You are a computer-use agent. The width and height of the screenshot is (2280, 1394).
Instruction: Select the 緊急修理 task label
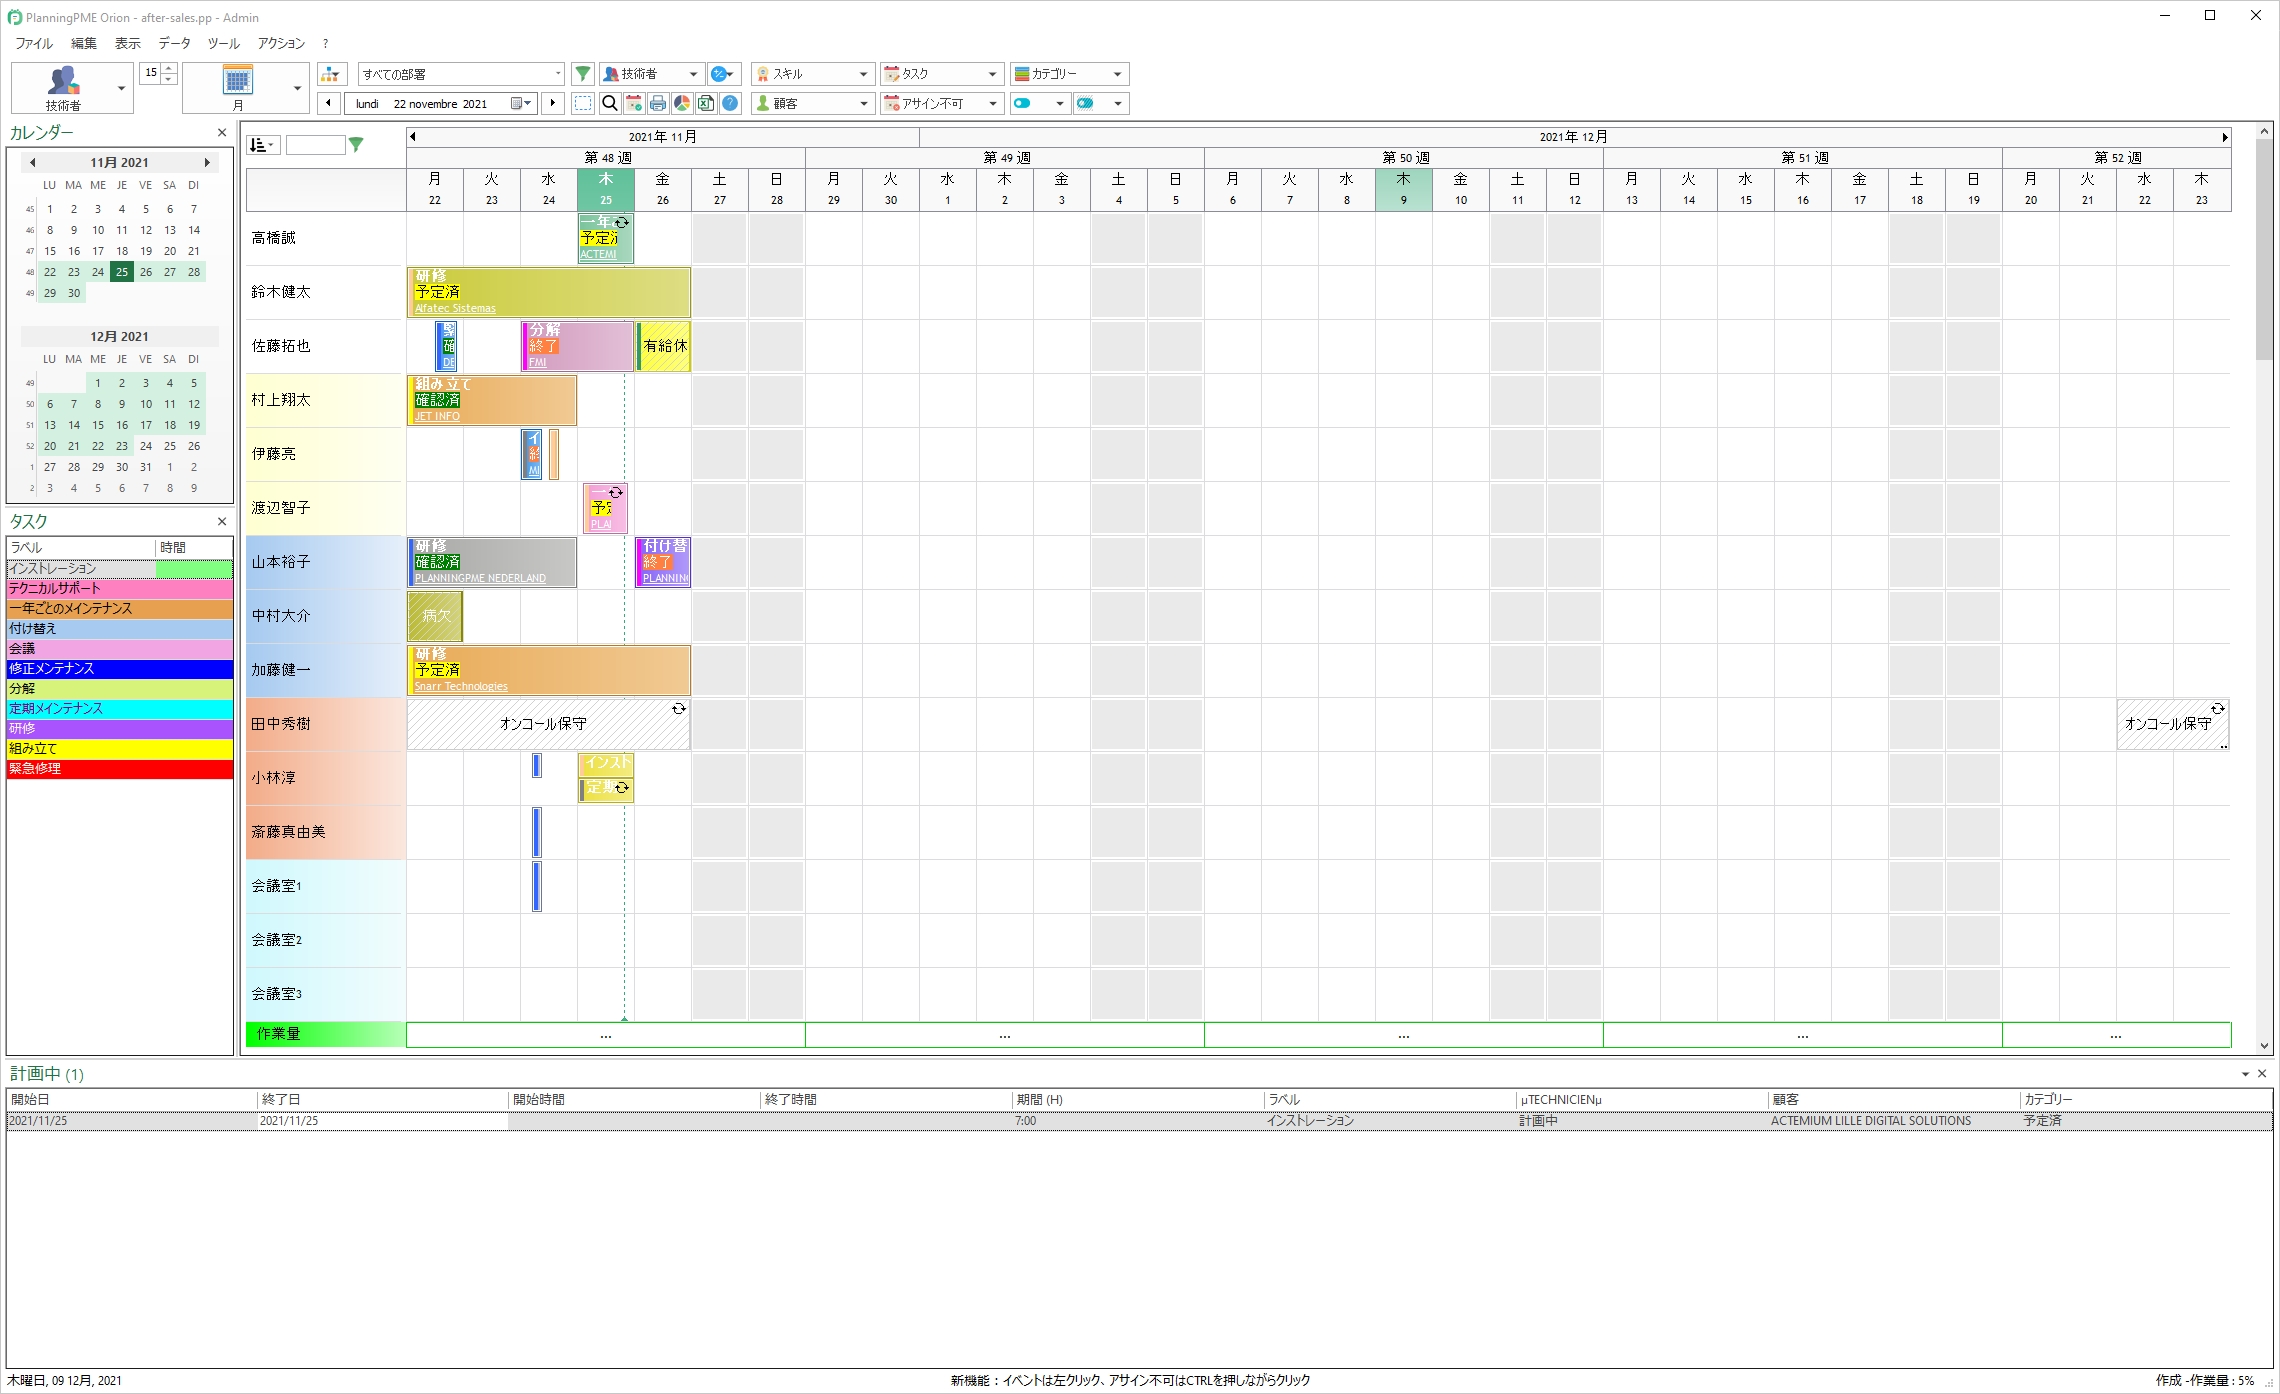[120, 768]
